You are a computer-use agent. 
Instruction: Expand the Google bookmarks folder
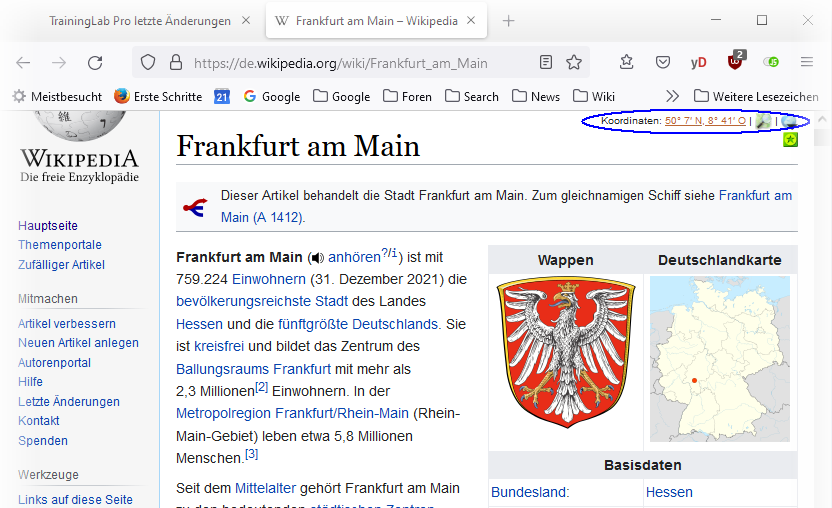pyautogui.click(x=341, y=97)
